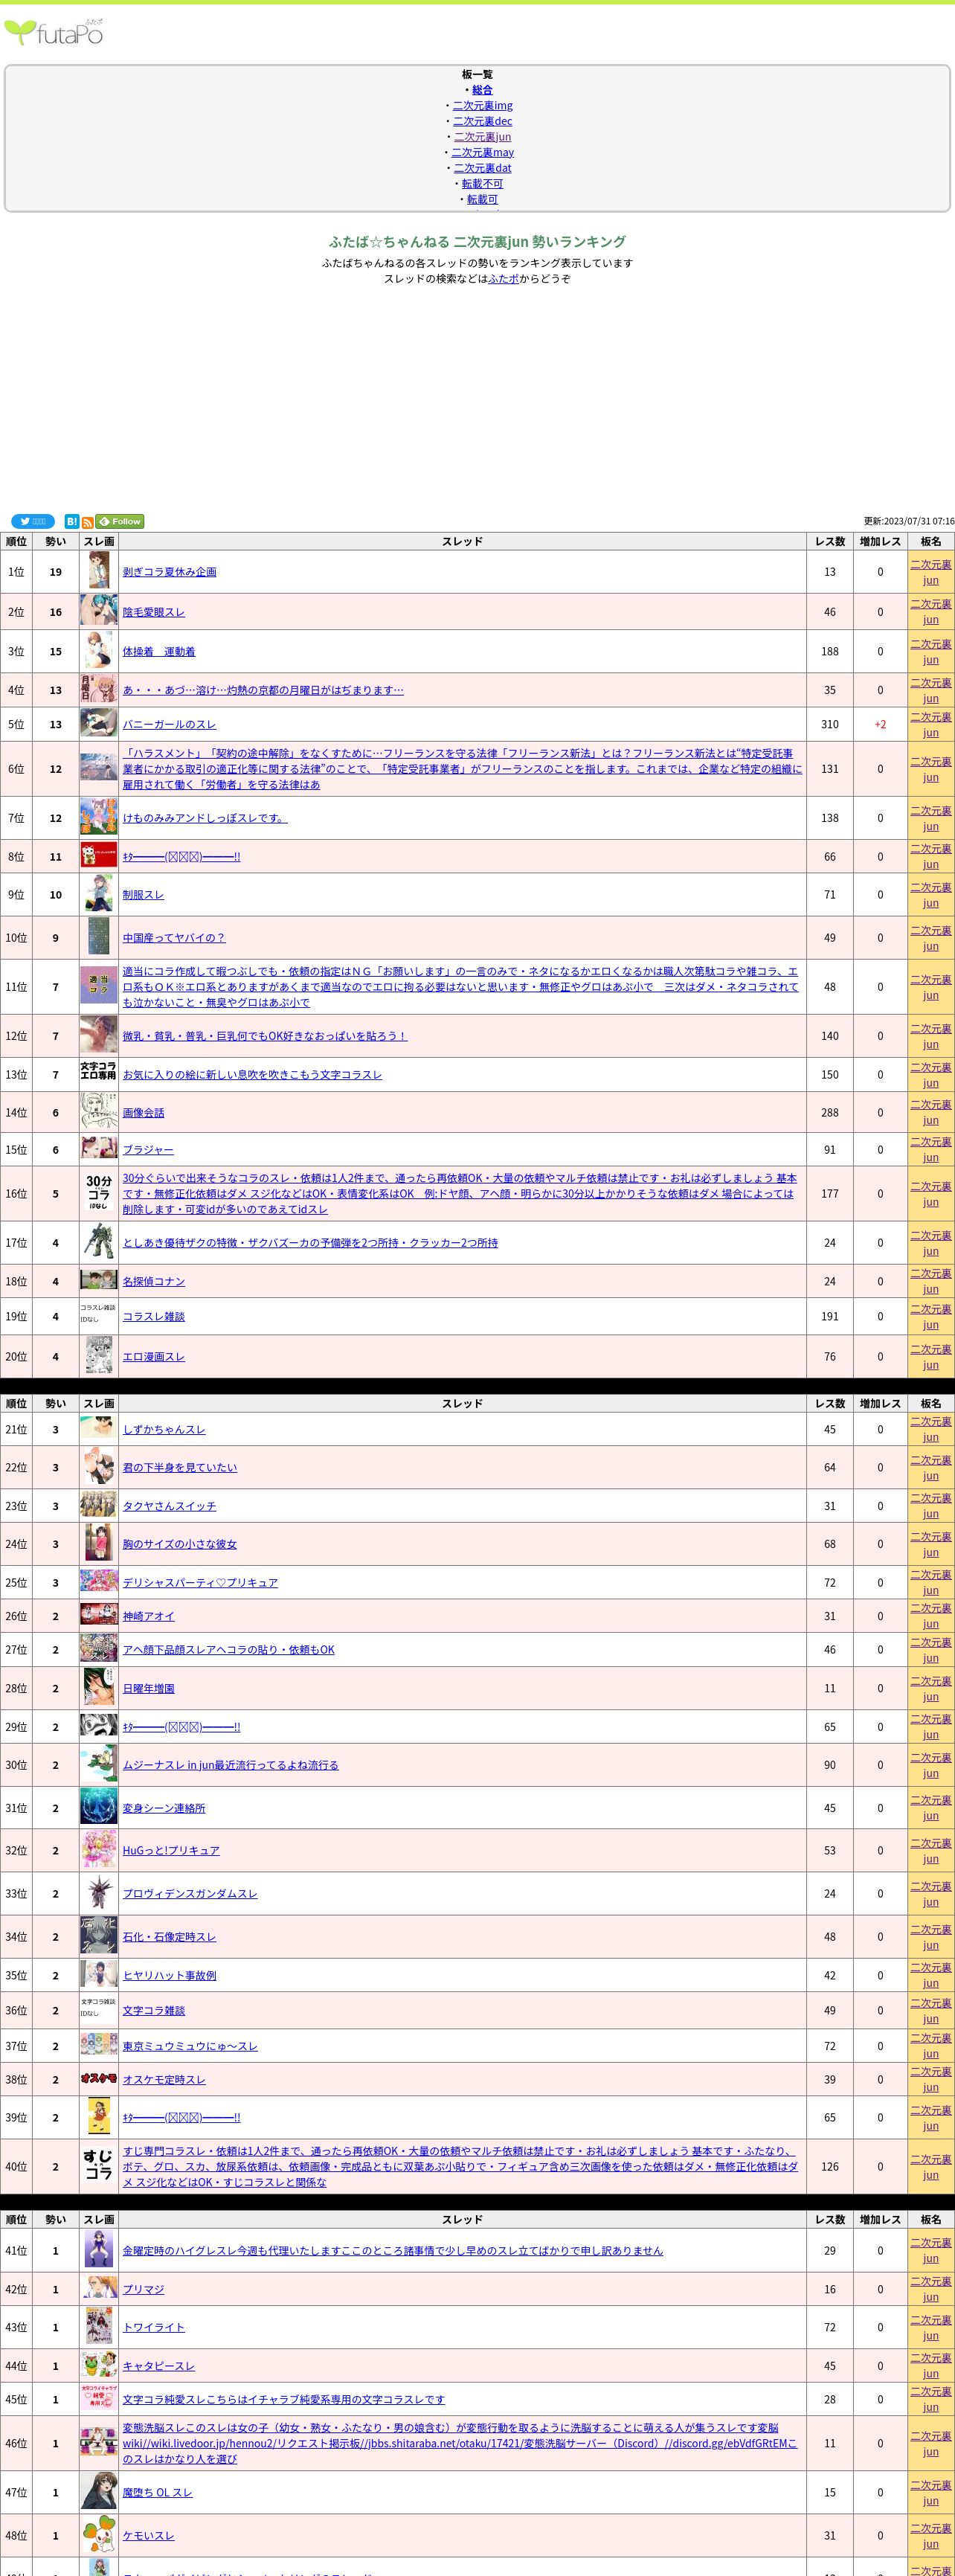Go to the 二次元裏may board

tap(482, 153)
